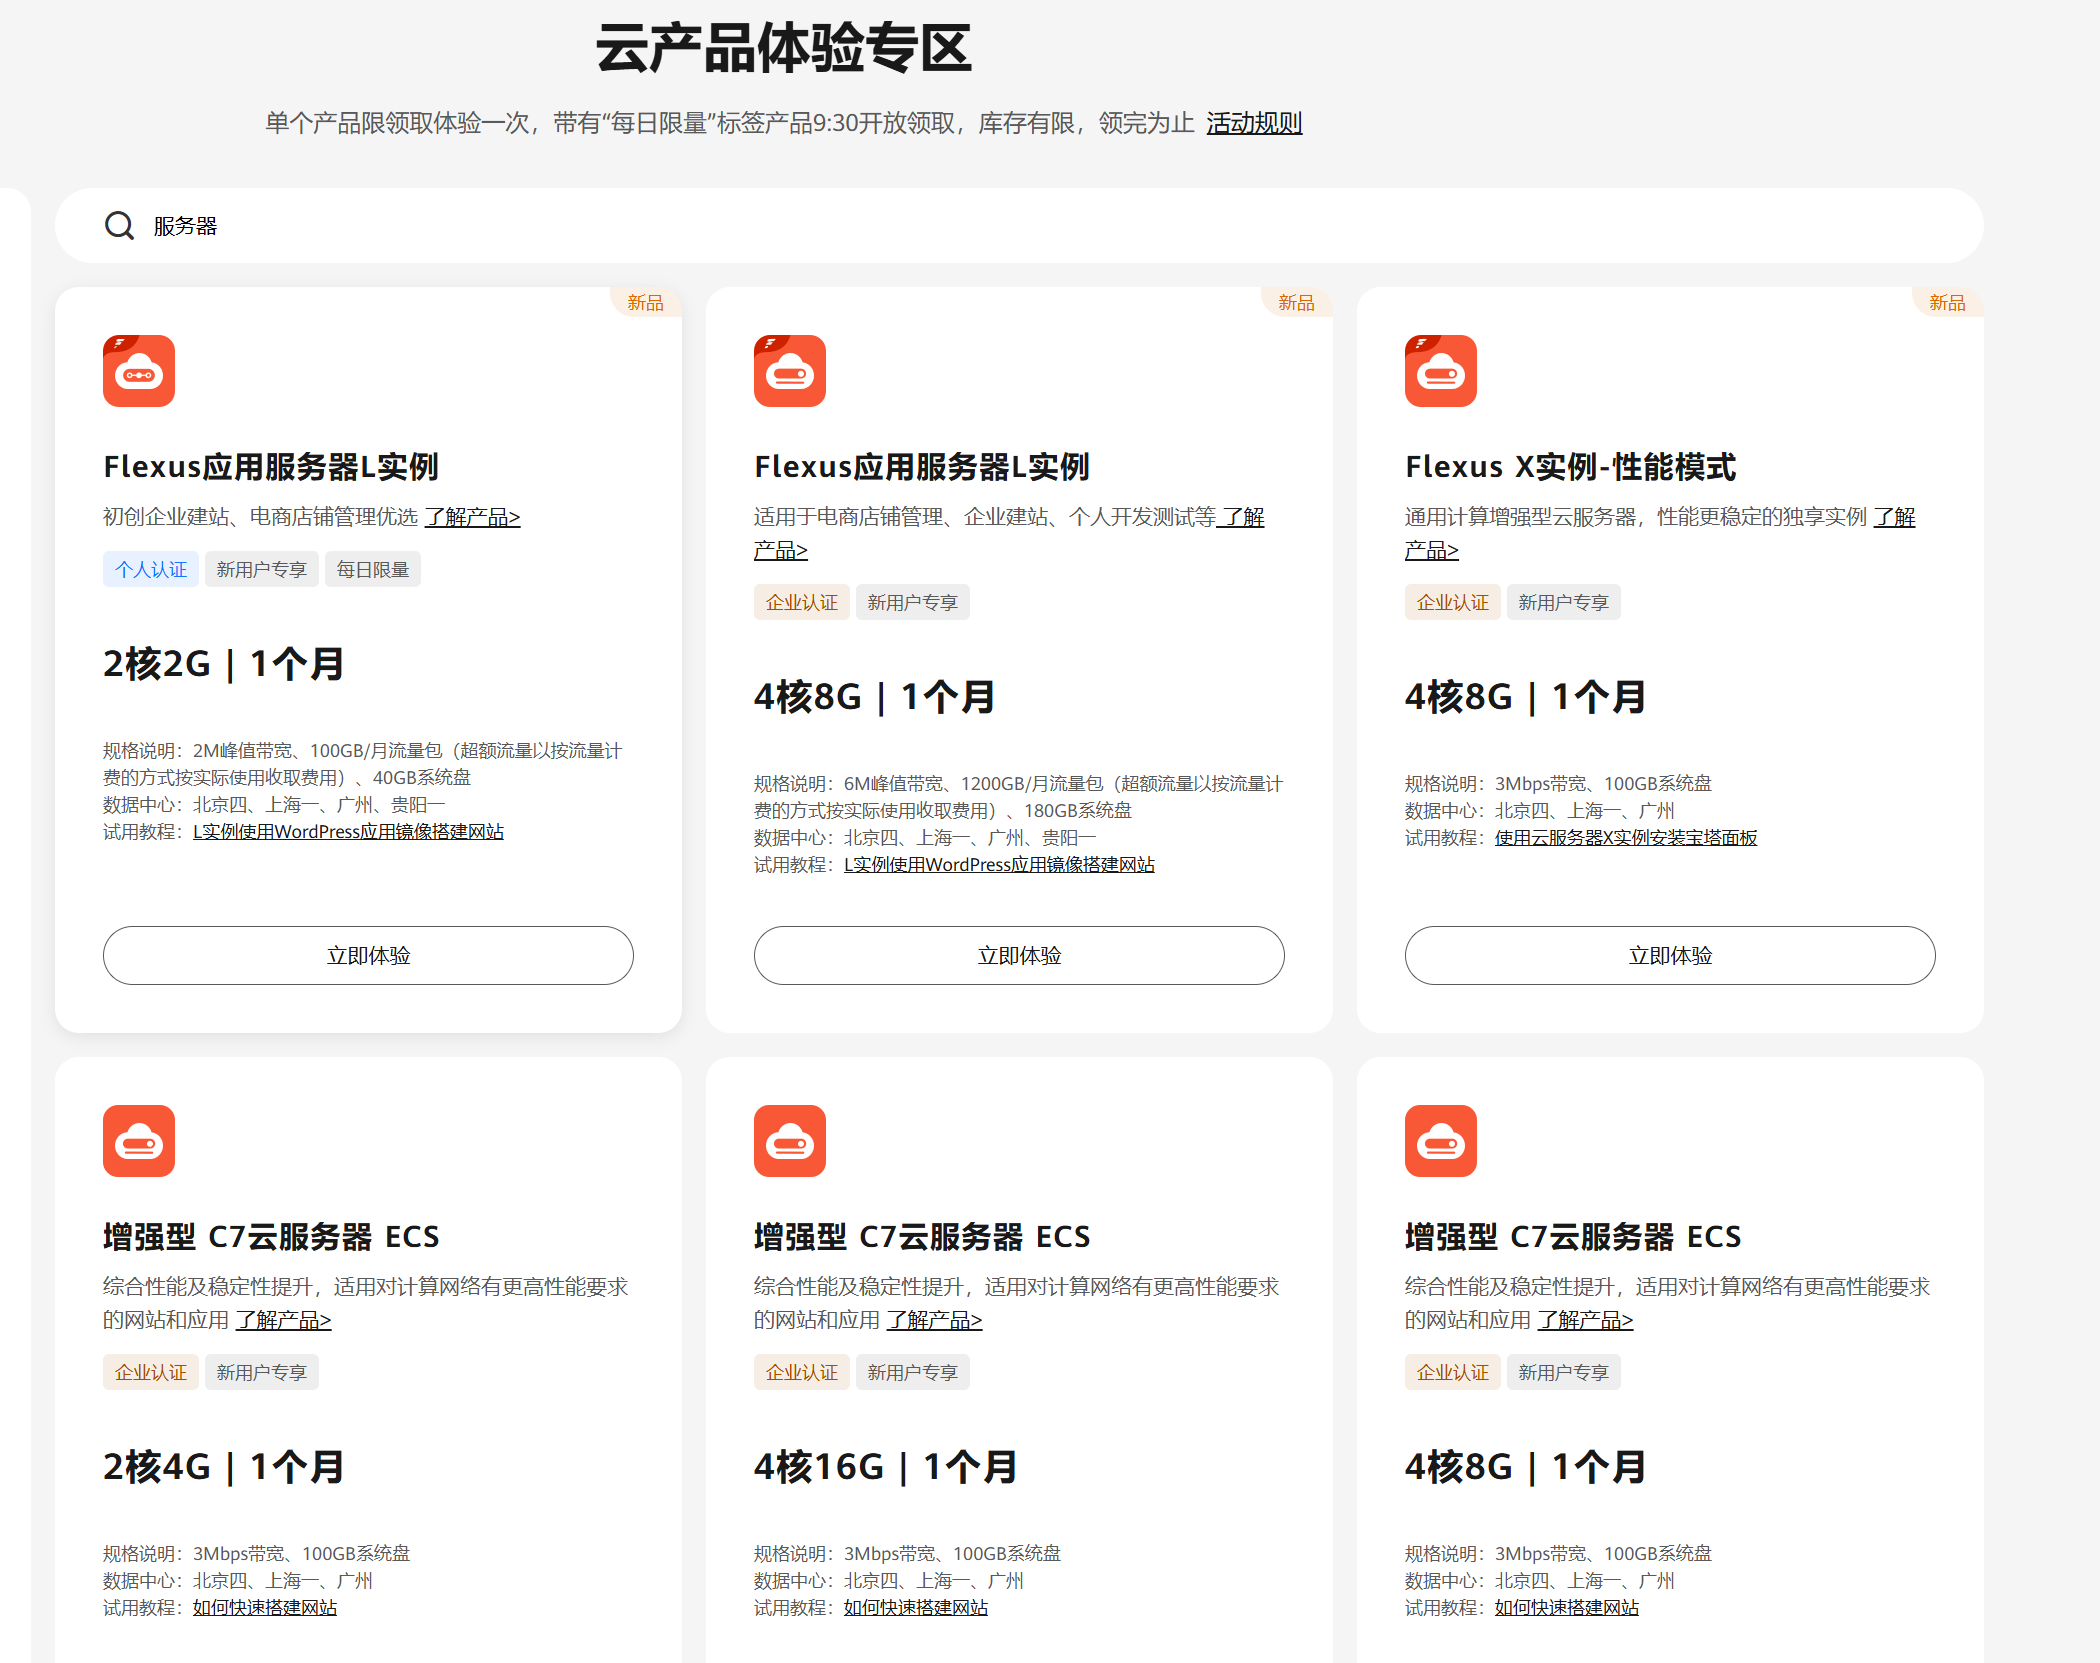Click the first Flexus L实例 2核2G product icon
2100x1663 pixels.
[x=139, y=371]
